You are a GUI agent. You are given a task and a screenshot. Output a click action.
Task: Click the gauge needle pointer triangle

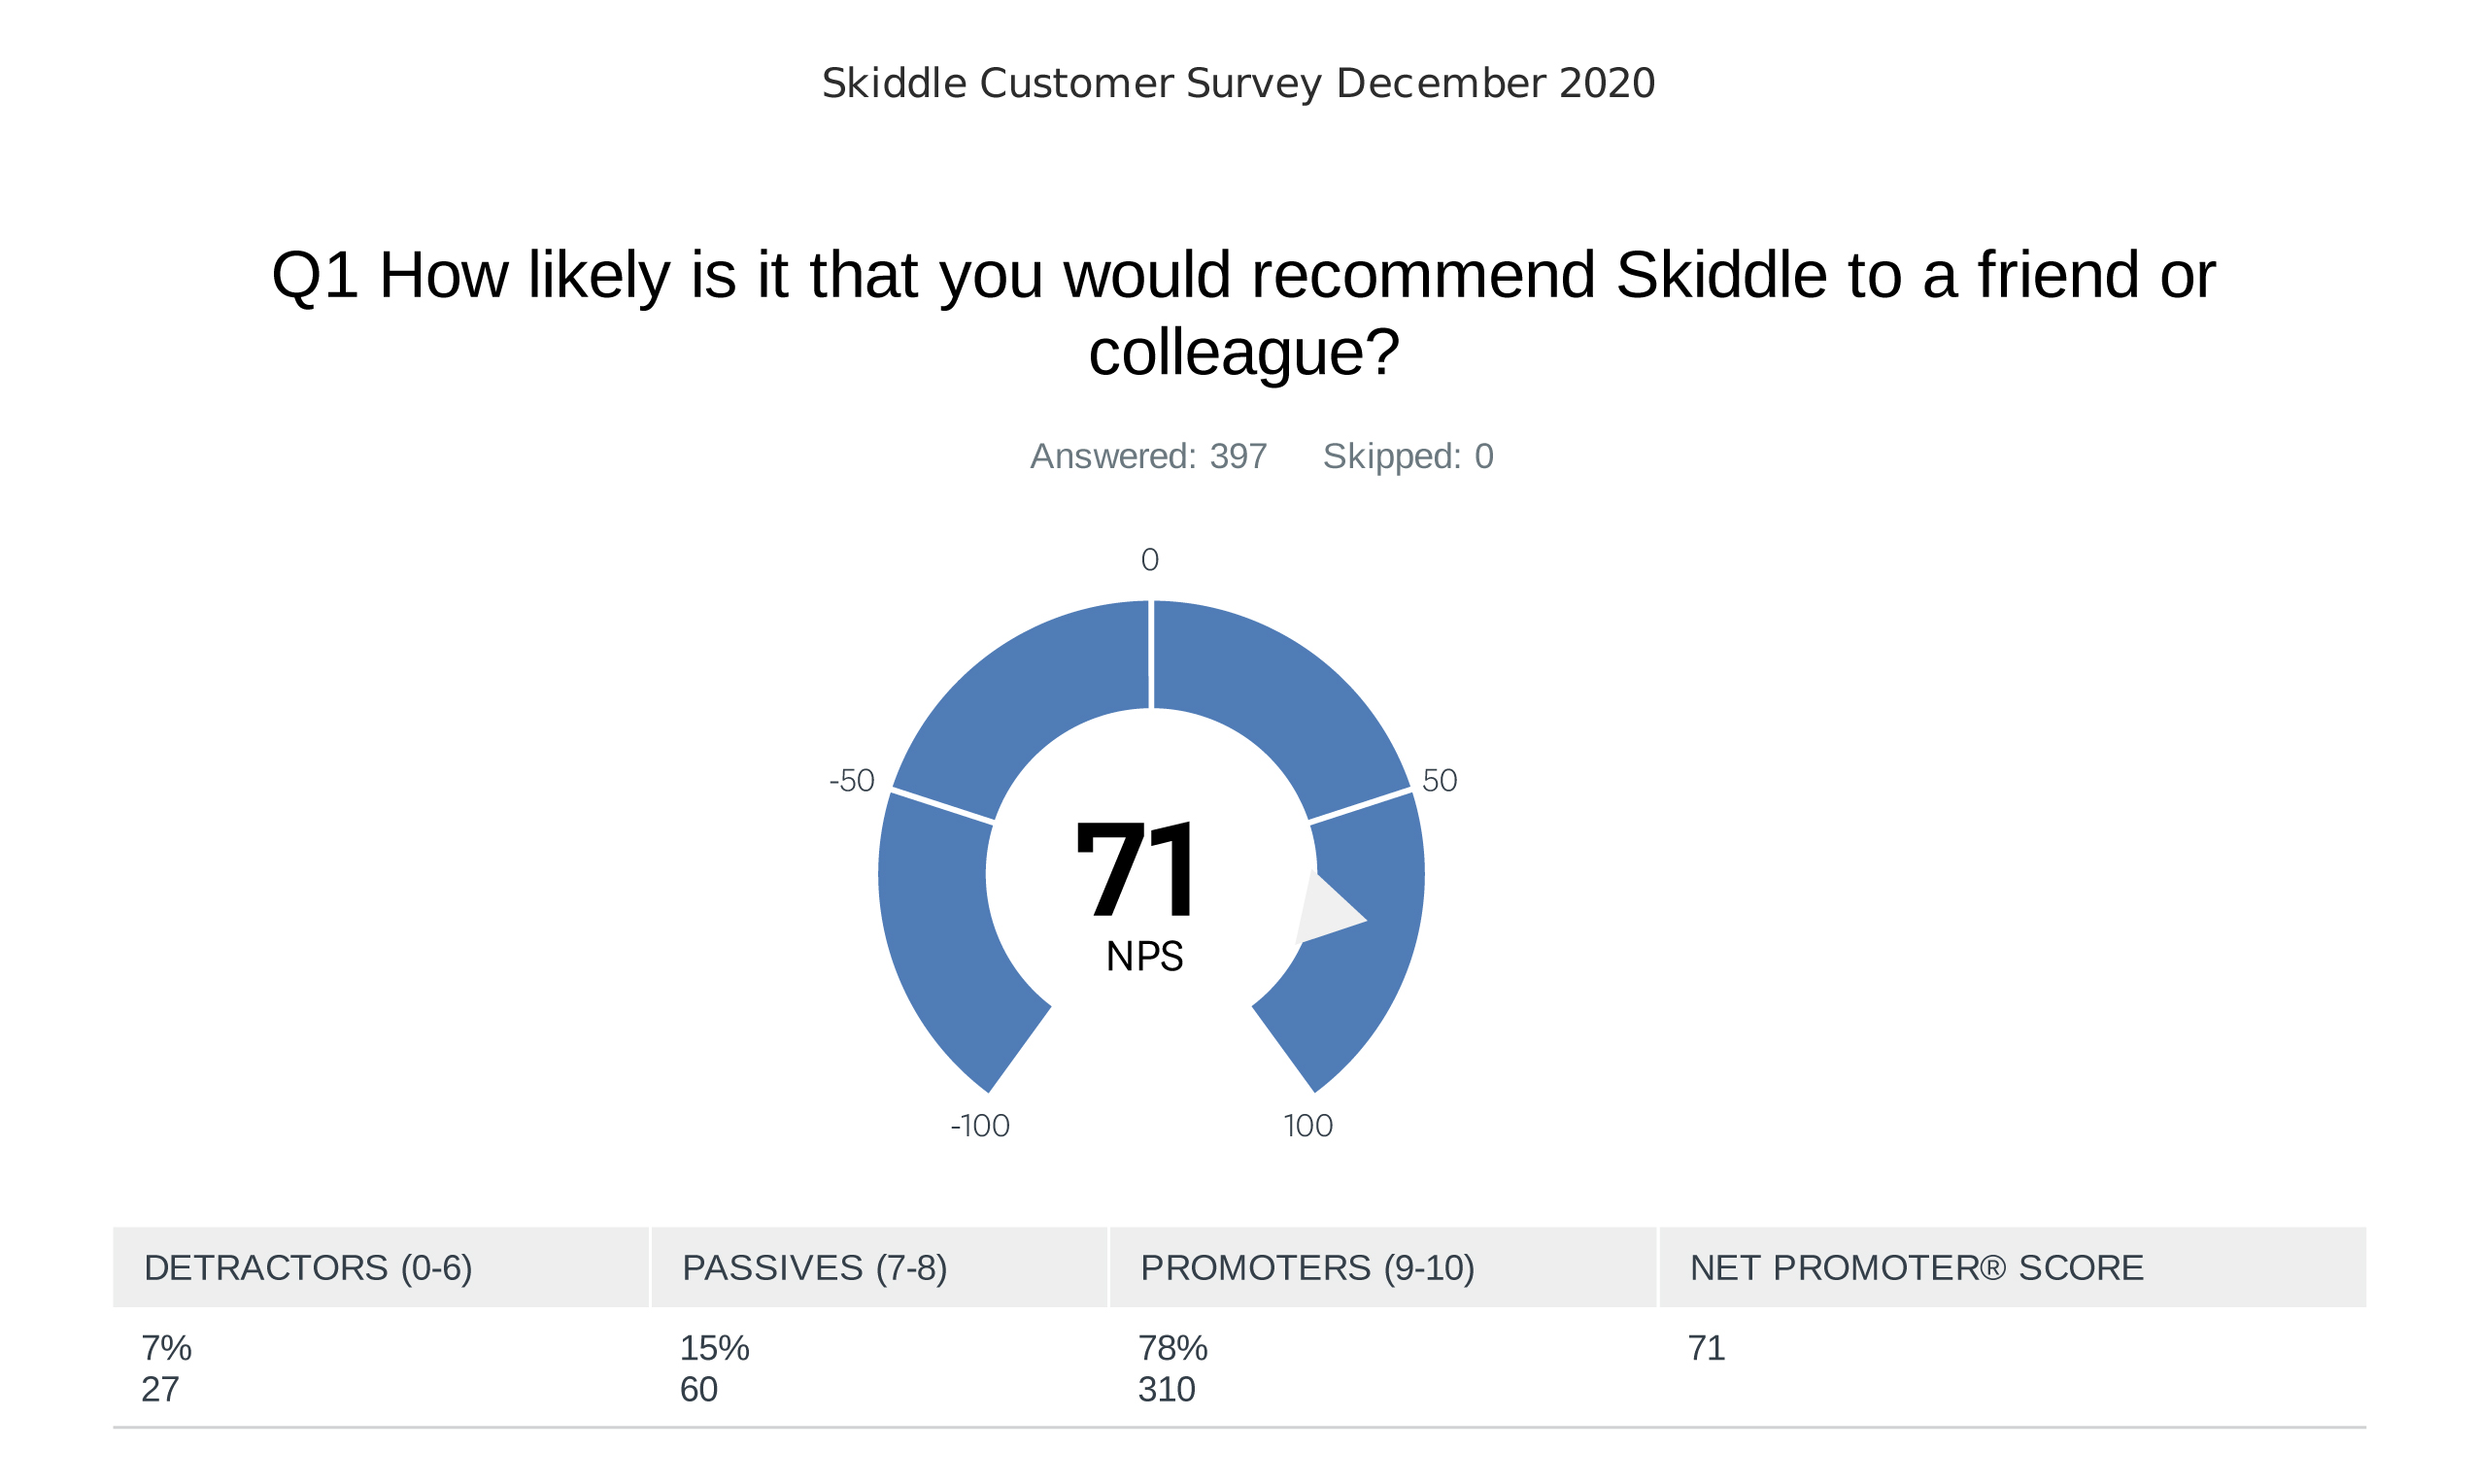(1328, 908)
